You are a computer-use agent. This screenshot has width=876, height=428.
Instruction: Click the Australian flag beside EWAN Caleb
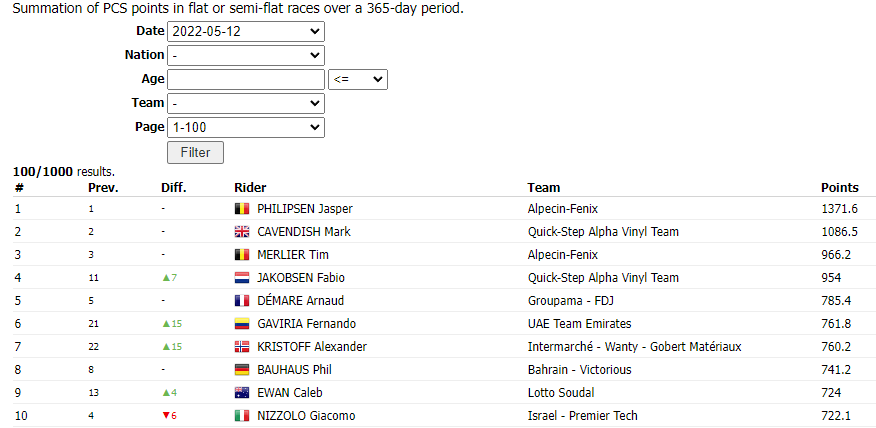click(241, 393)
